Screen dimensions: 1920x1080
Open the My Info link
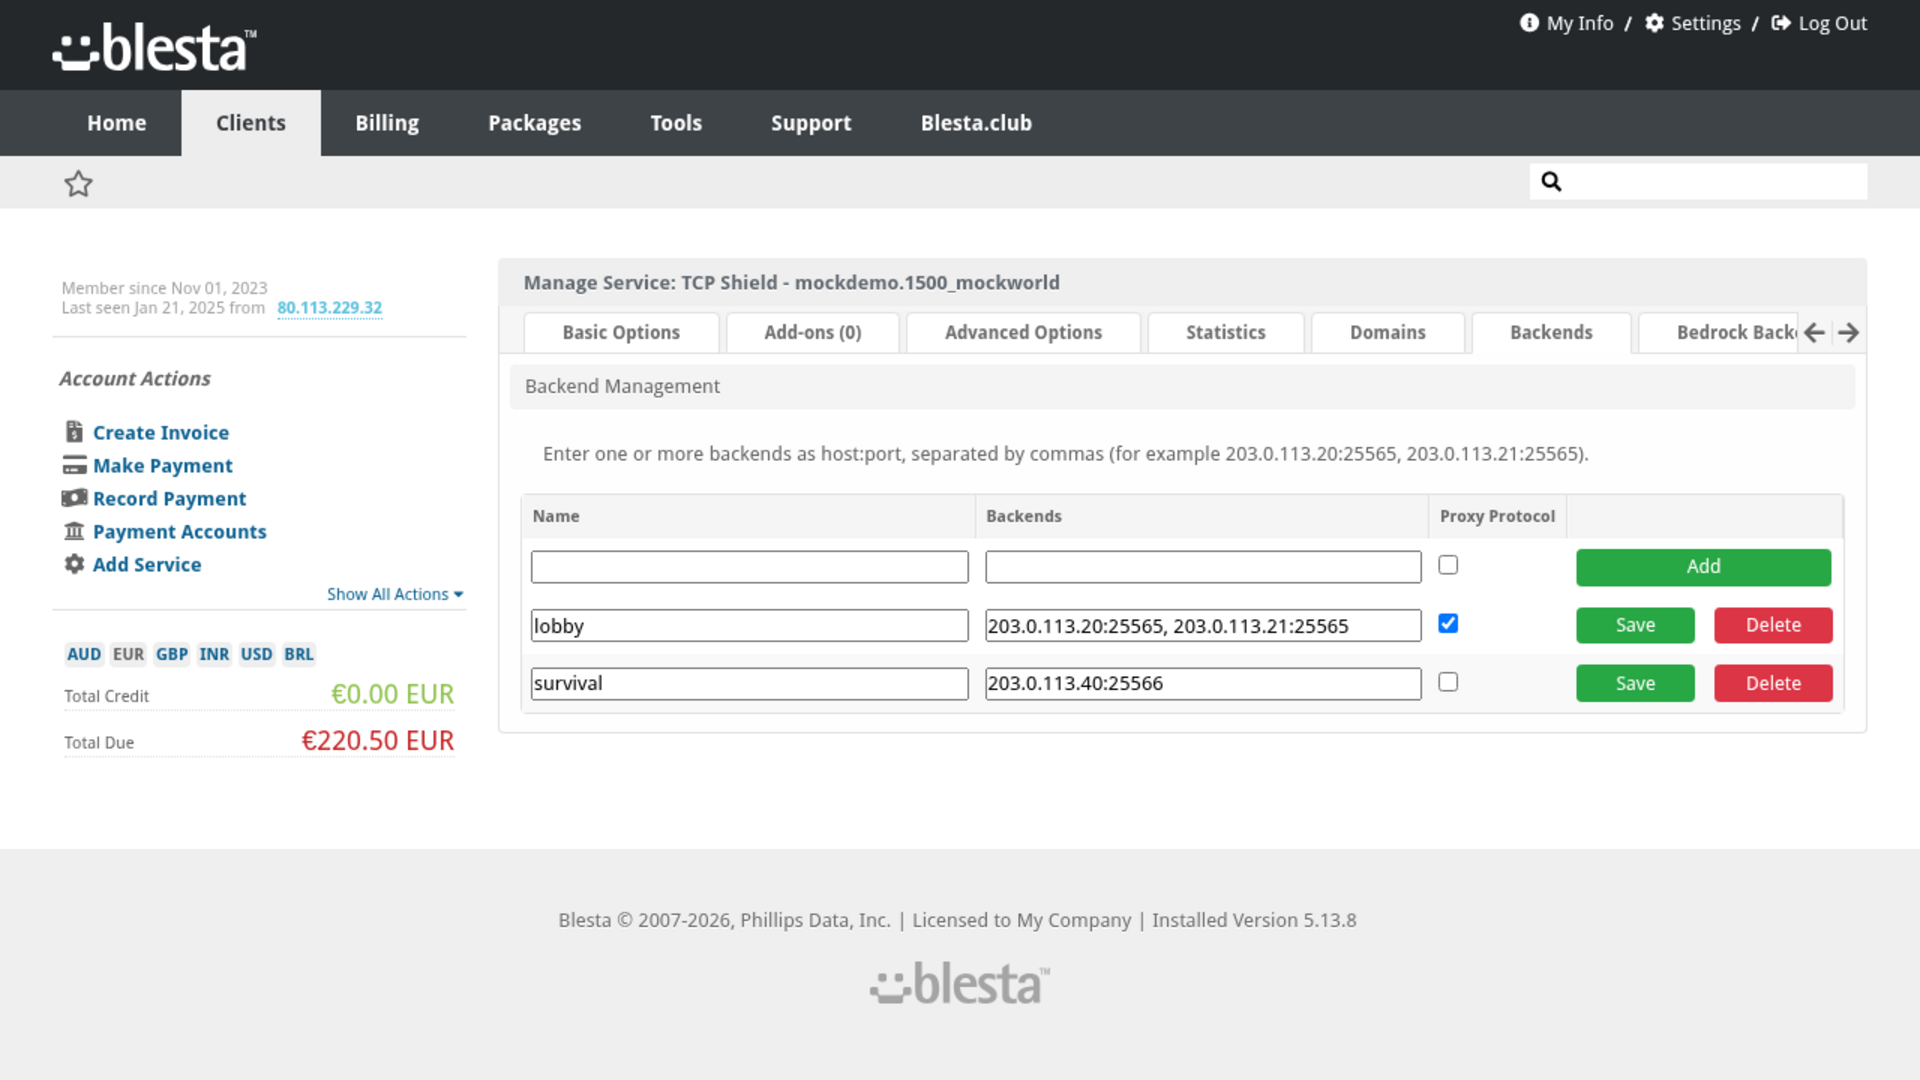tap(1580, 23)
